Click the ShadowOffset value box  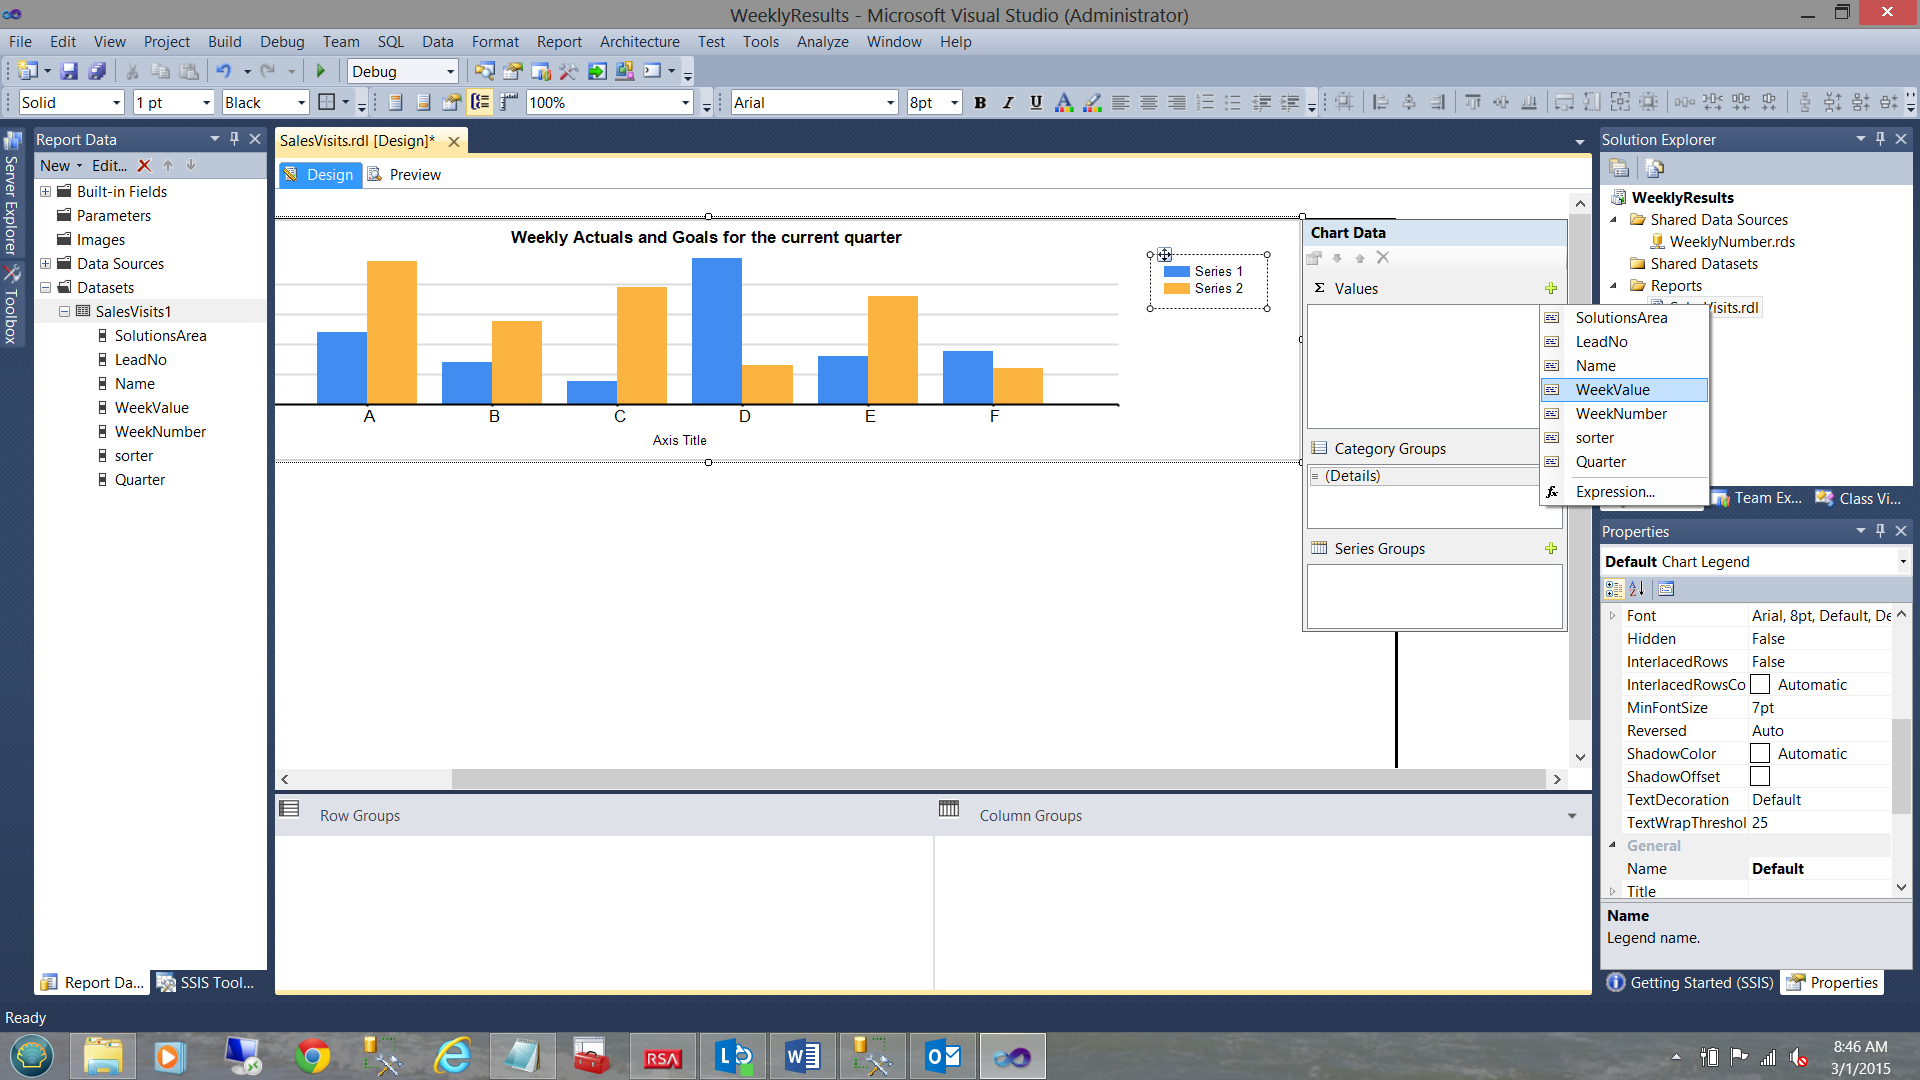coord(1760,777)
